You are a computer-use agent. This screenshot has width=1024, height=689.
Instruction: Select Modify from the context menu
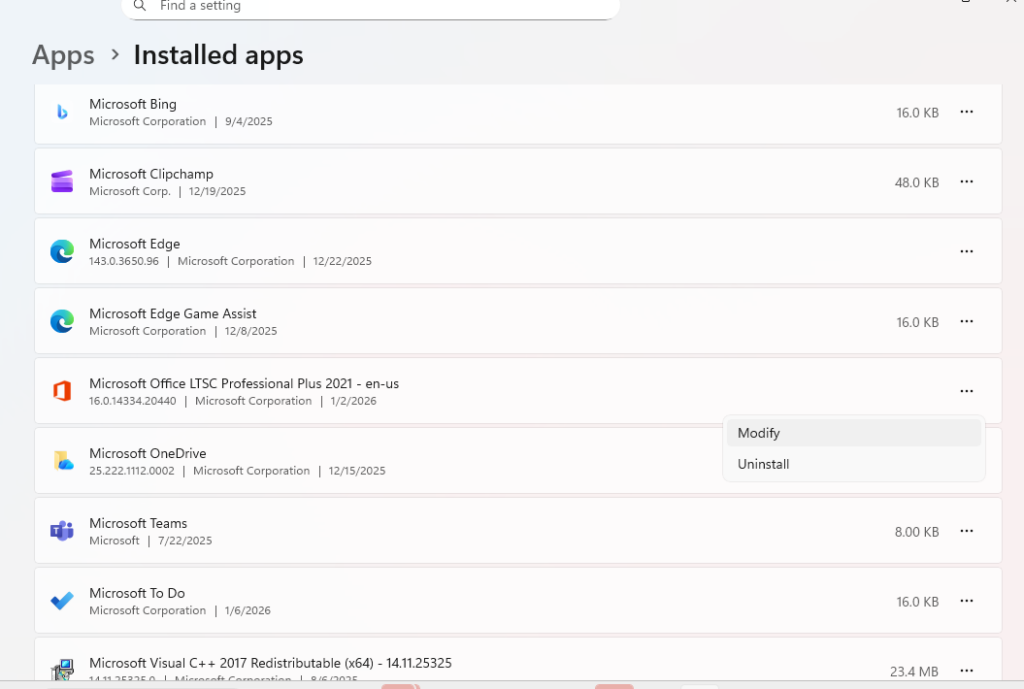(758, 432)
